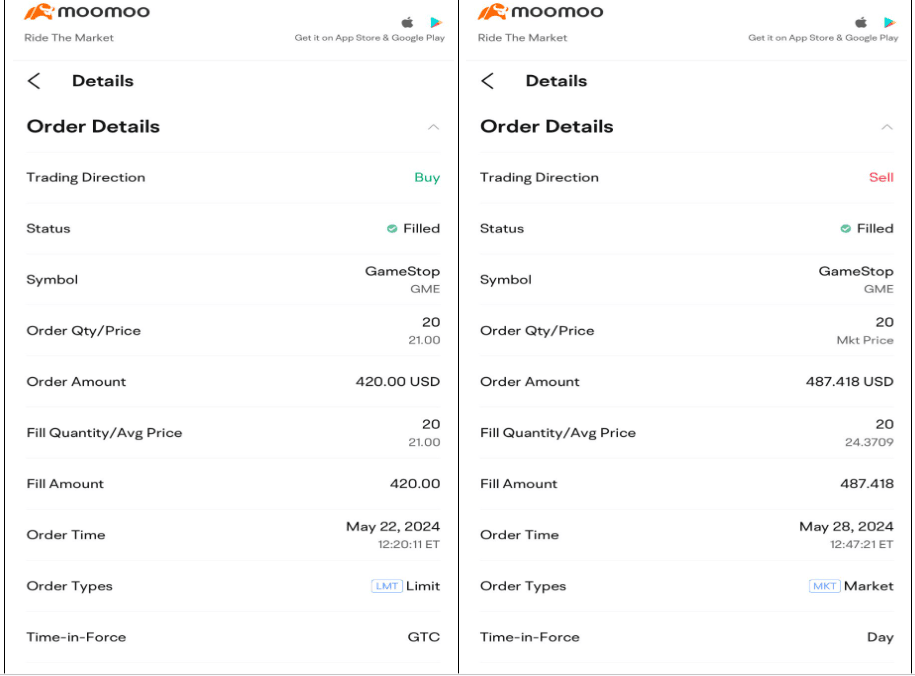Viewport: 915px width, 676px height.
Task: Go back from the Buy order details
Action: pos(34,81)
